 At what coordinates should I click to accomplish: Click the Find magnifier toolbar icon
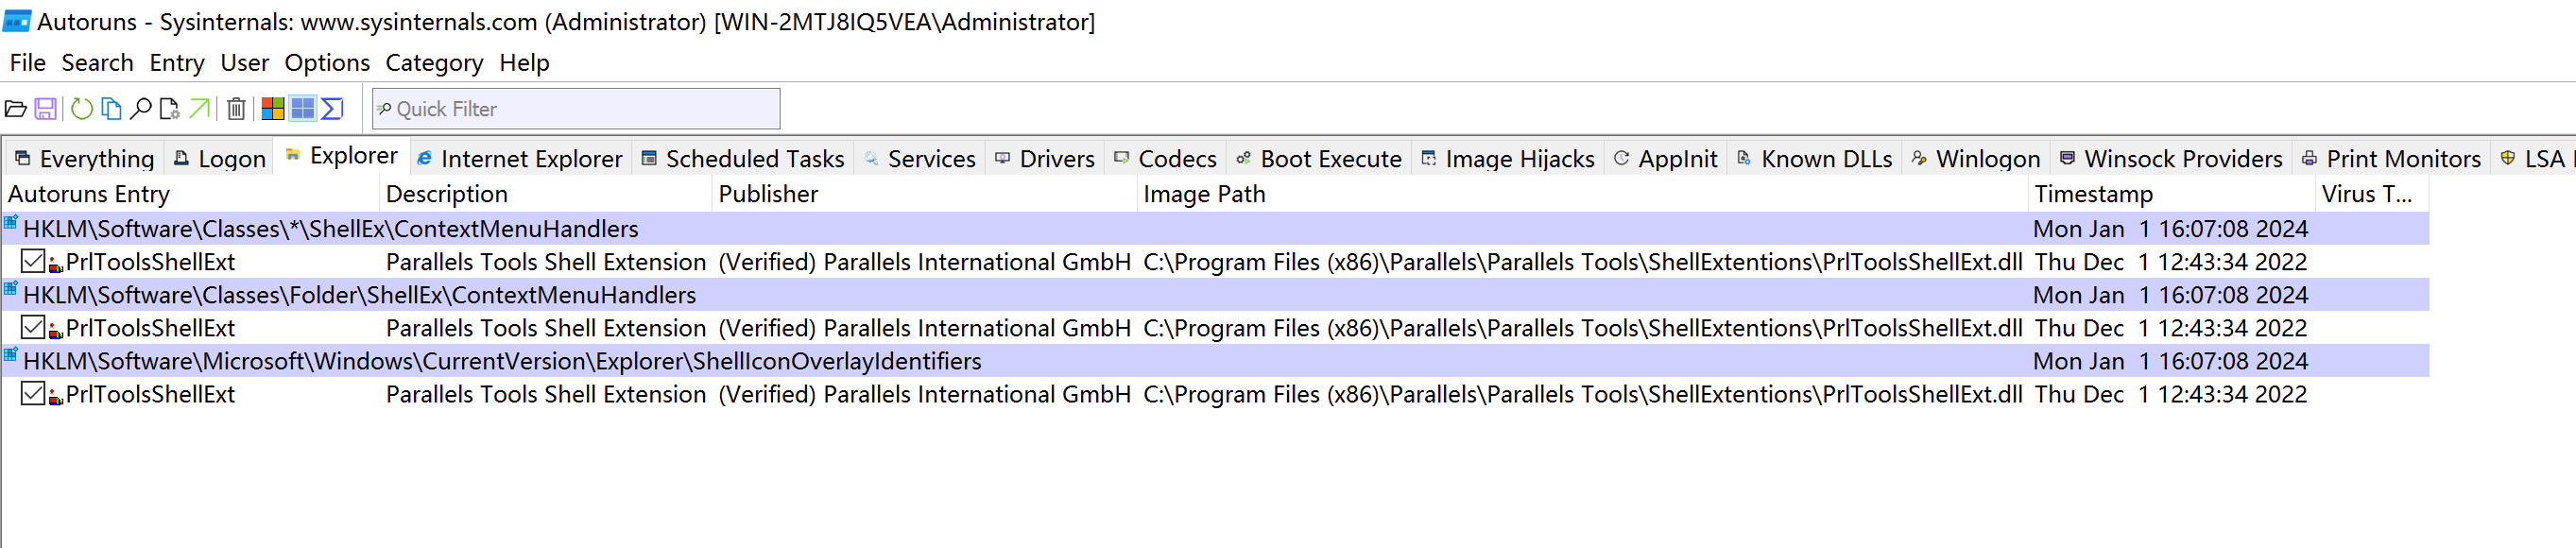(141, 109)
